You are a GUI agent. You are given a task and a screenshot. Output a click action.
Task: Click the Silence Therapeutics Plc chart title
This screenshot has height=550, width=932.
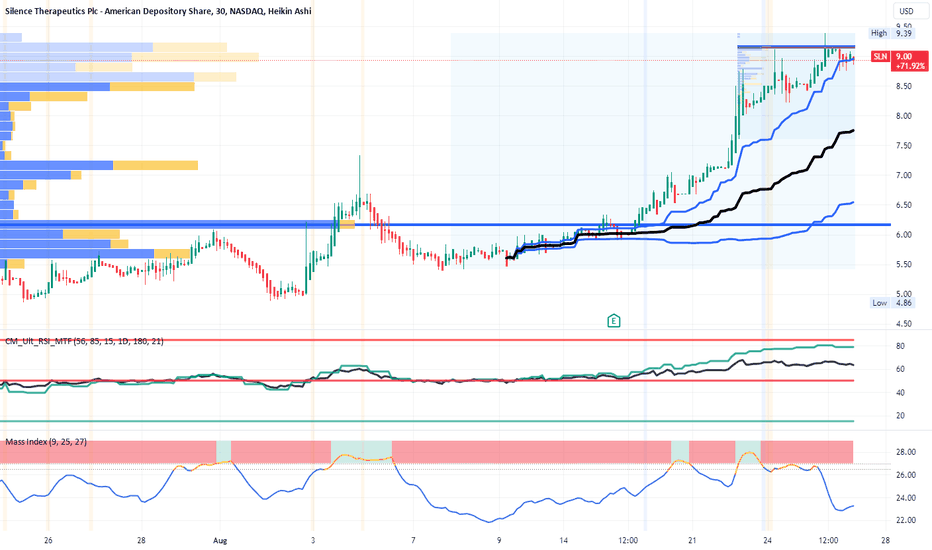click(158, 11)
